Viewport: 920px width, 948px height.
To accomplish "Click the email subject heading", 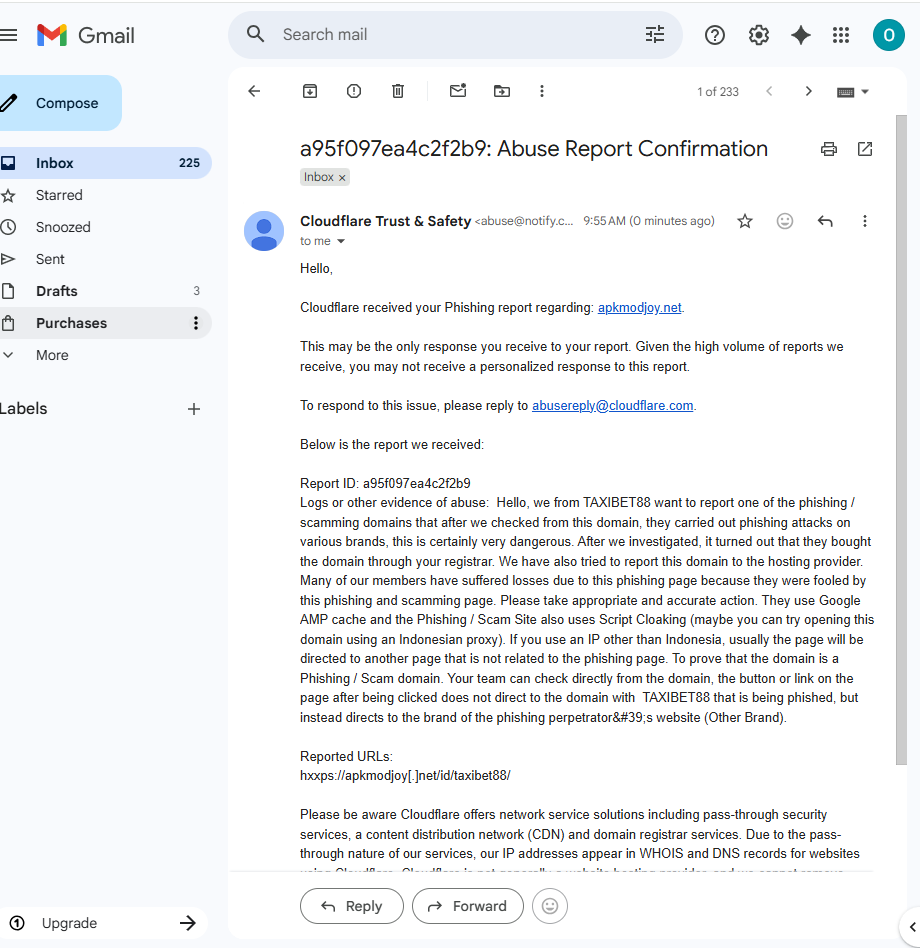I will coord(534,149).
